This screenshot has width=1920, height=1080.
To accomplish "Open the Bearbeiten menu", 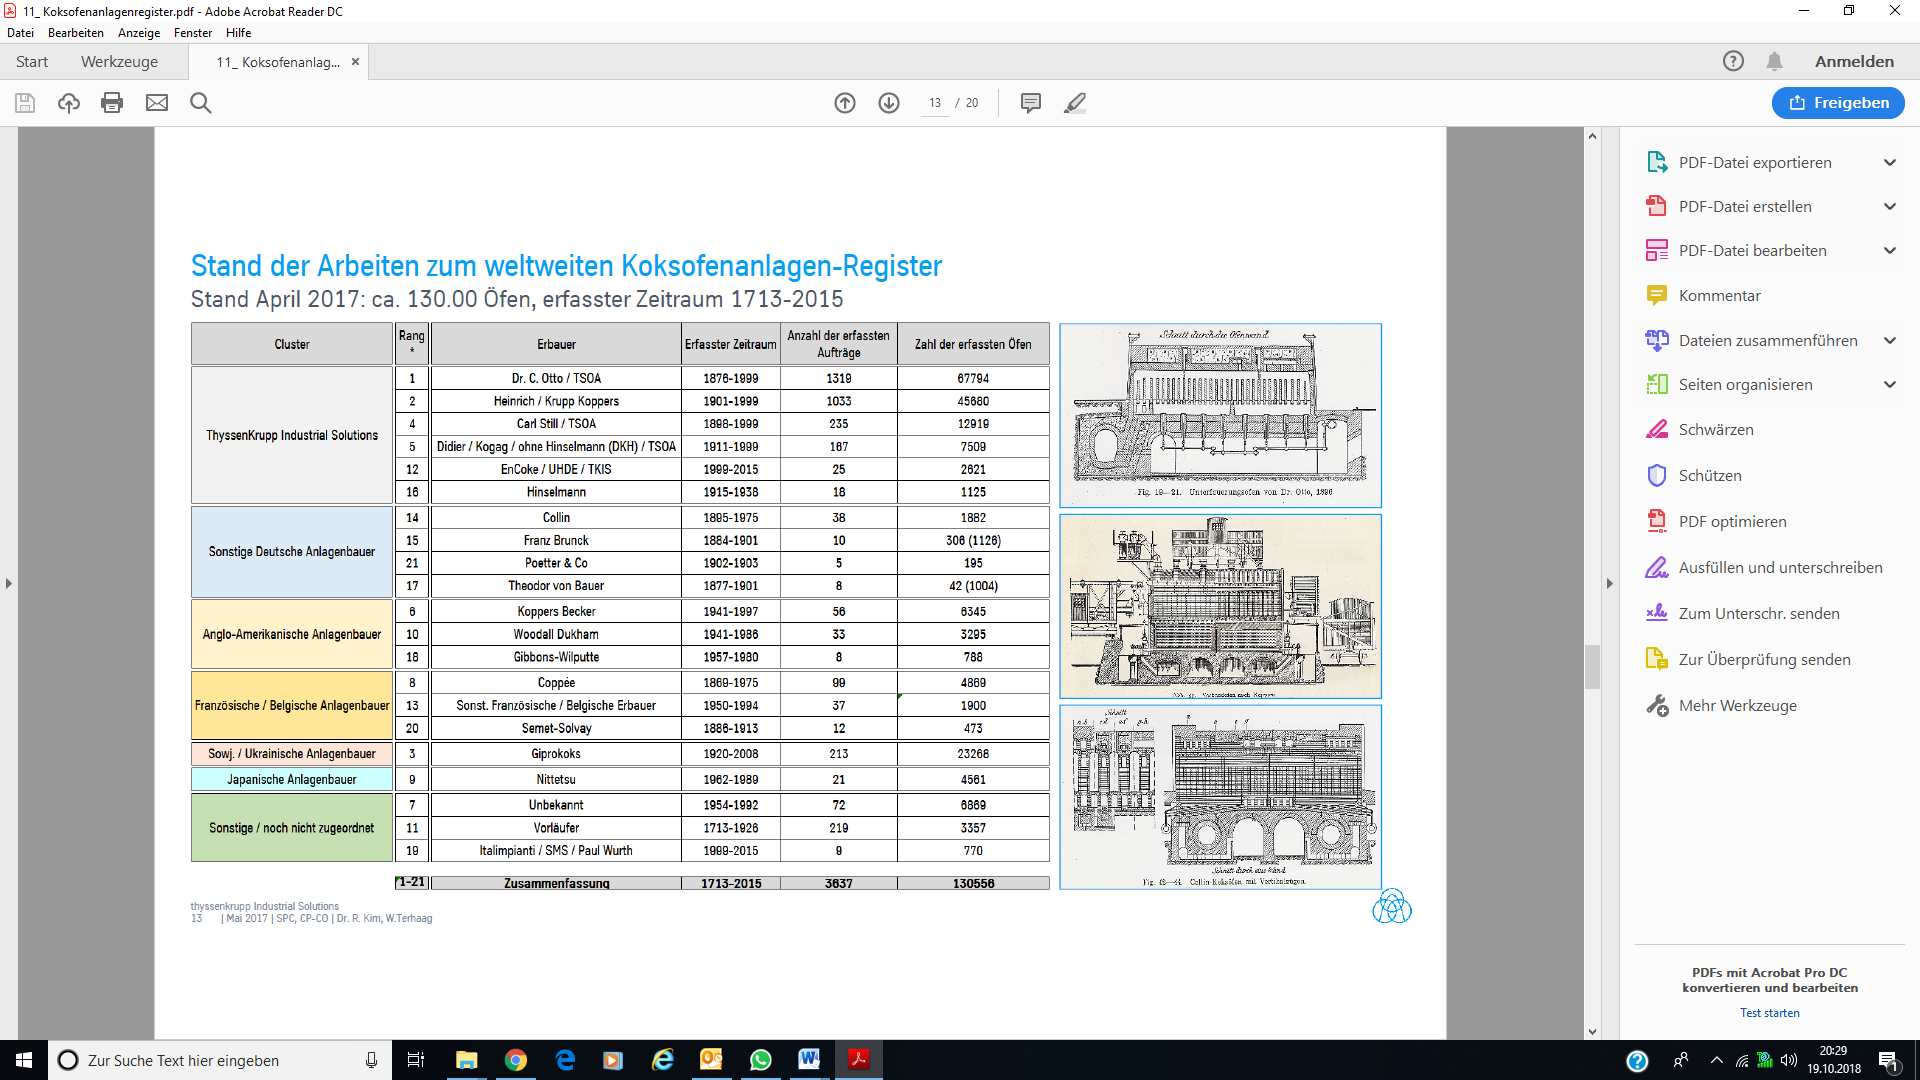I will point(76,33).
